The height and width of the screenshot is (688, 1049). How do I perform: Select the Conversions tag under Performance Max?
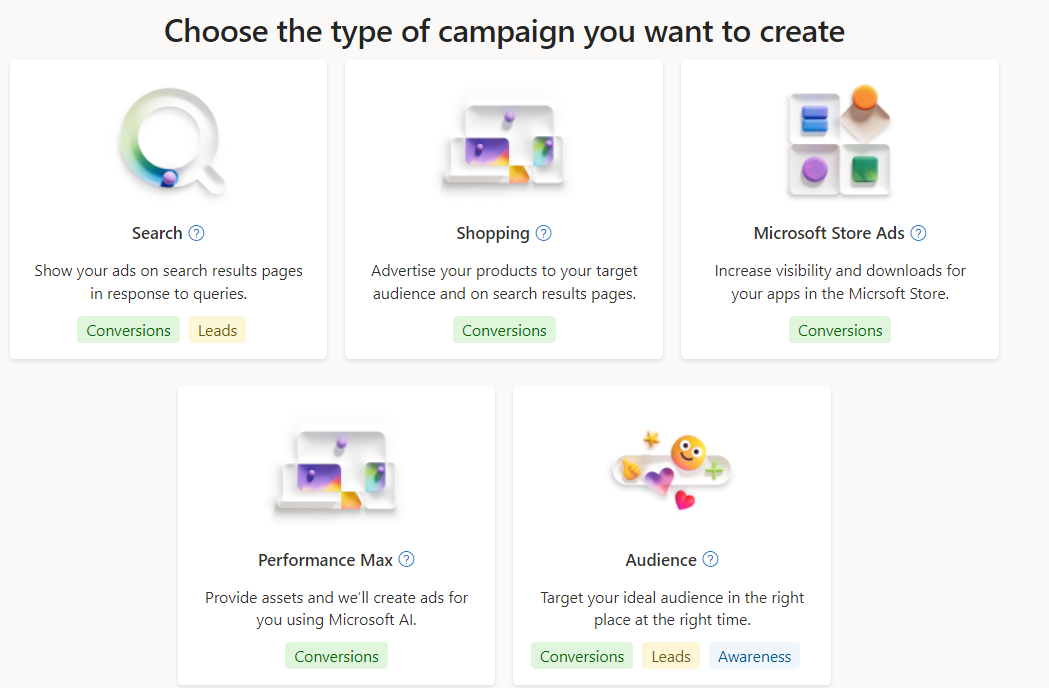point(337,656)
